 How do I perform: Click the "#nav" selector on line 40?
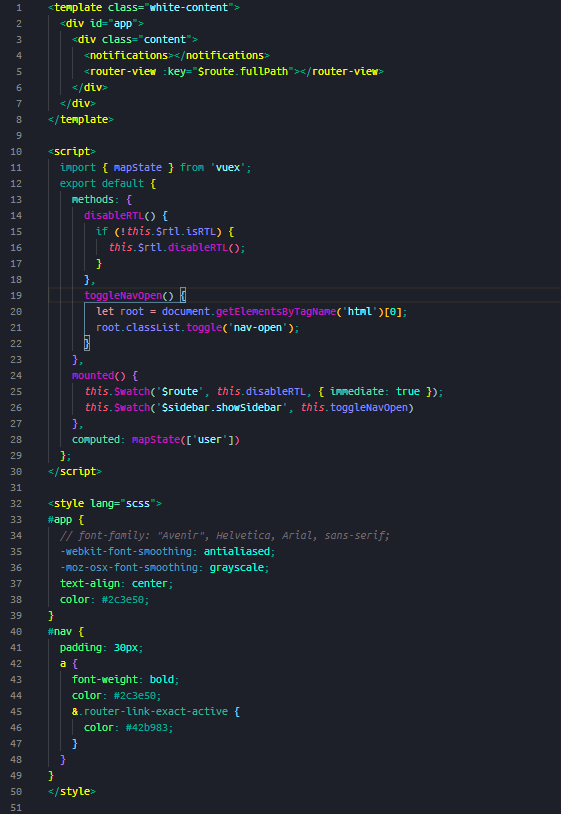[x=60, y=632]
